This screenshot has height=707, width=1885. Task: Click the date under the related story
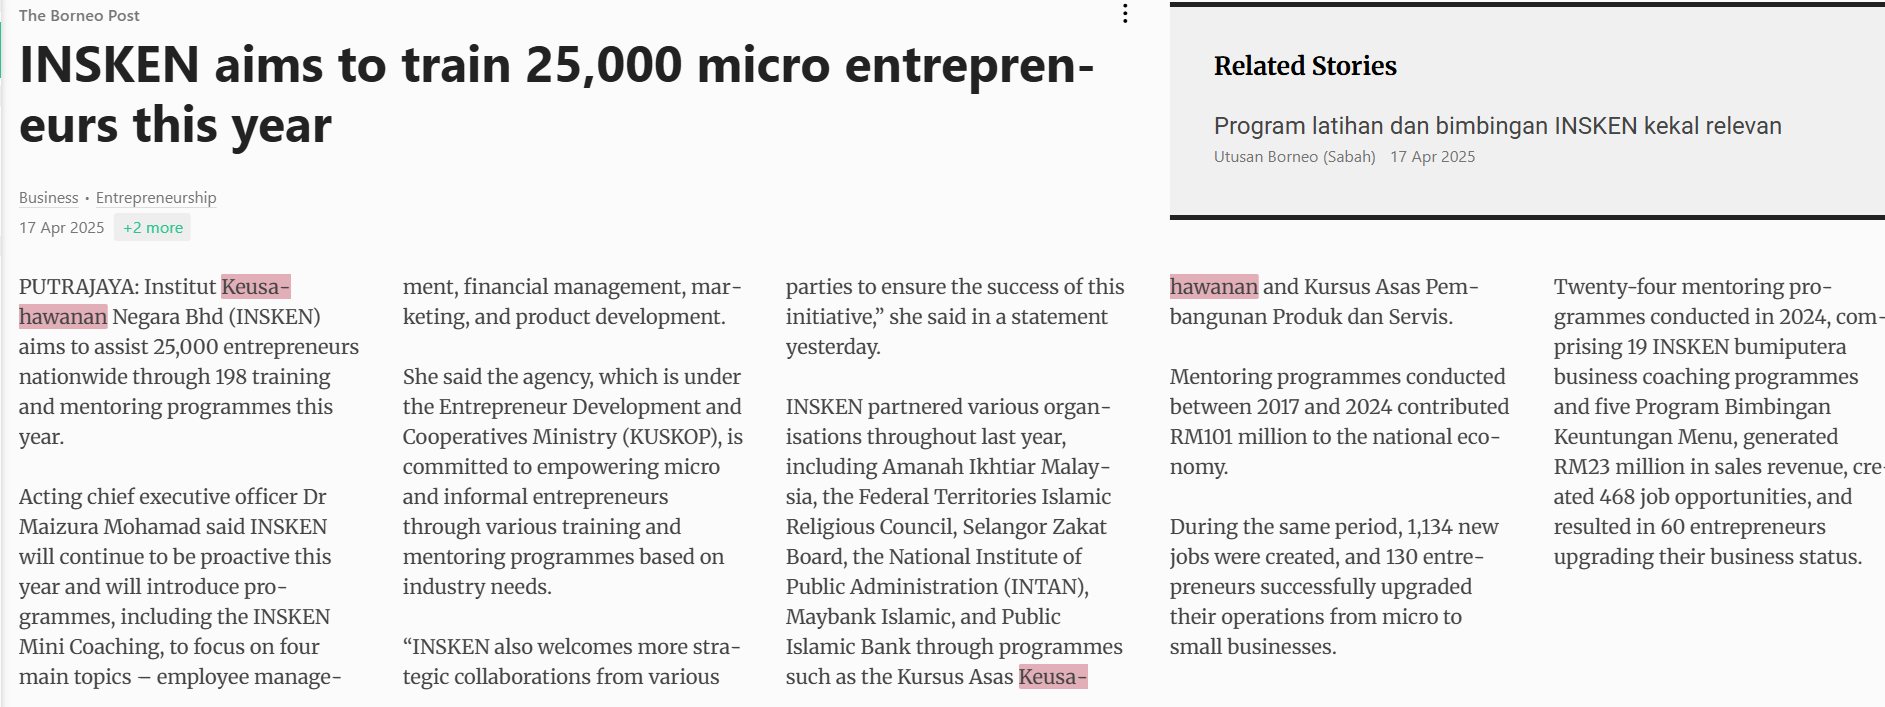click(1432, 157)
